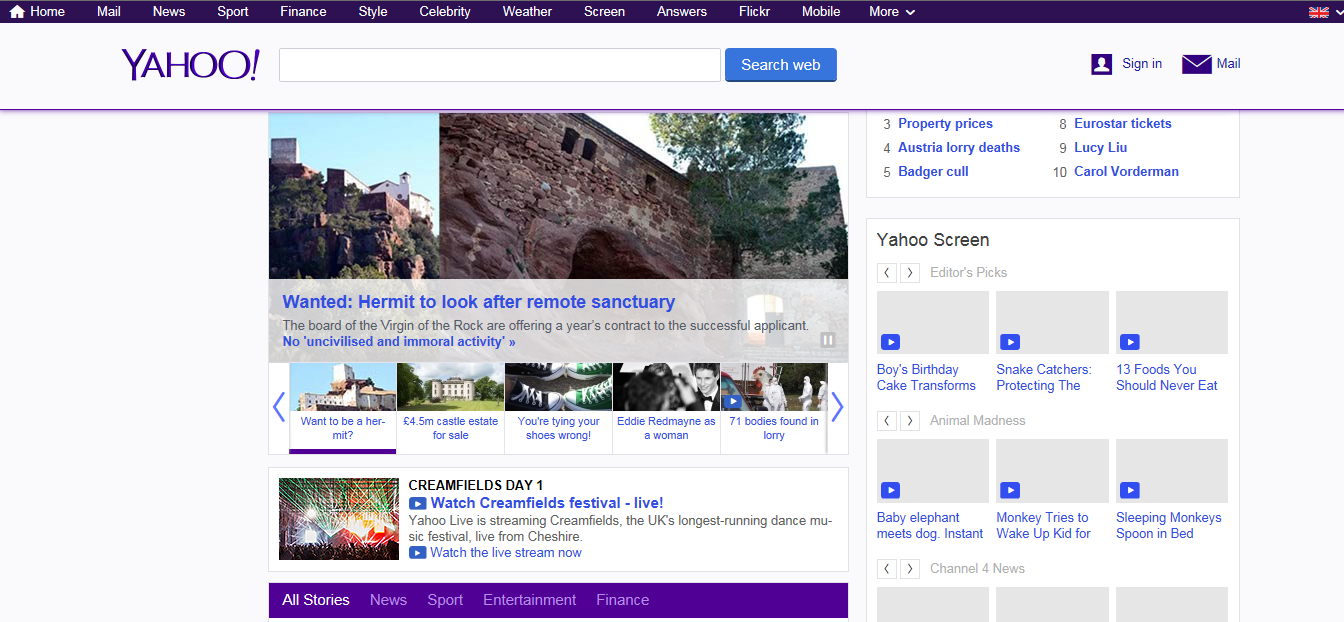1344x622 pixels.
Task: Play Sleeping Monkeys Spoon in Bed video
Action: pos(1130,490)
